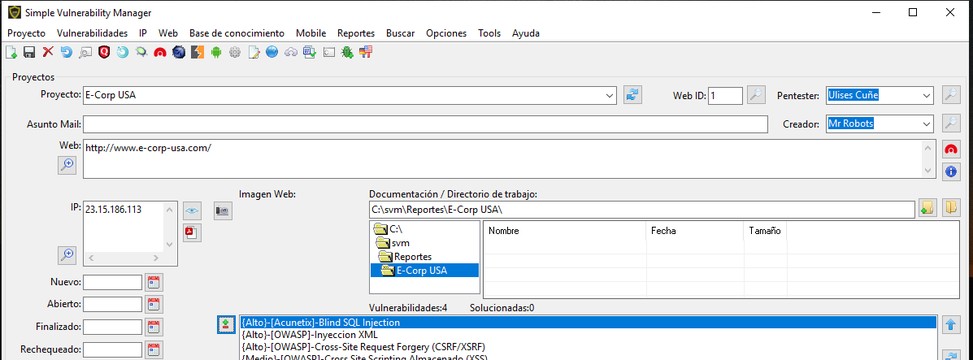
Task: Click the green add vulnerability button
Action: (226, 324)
